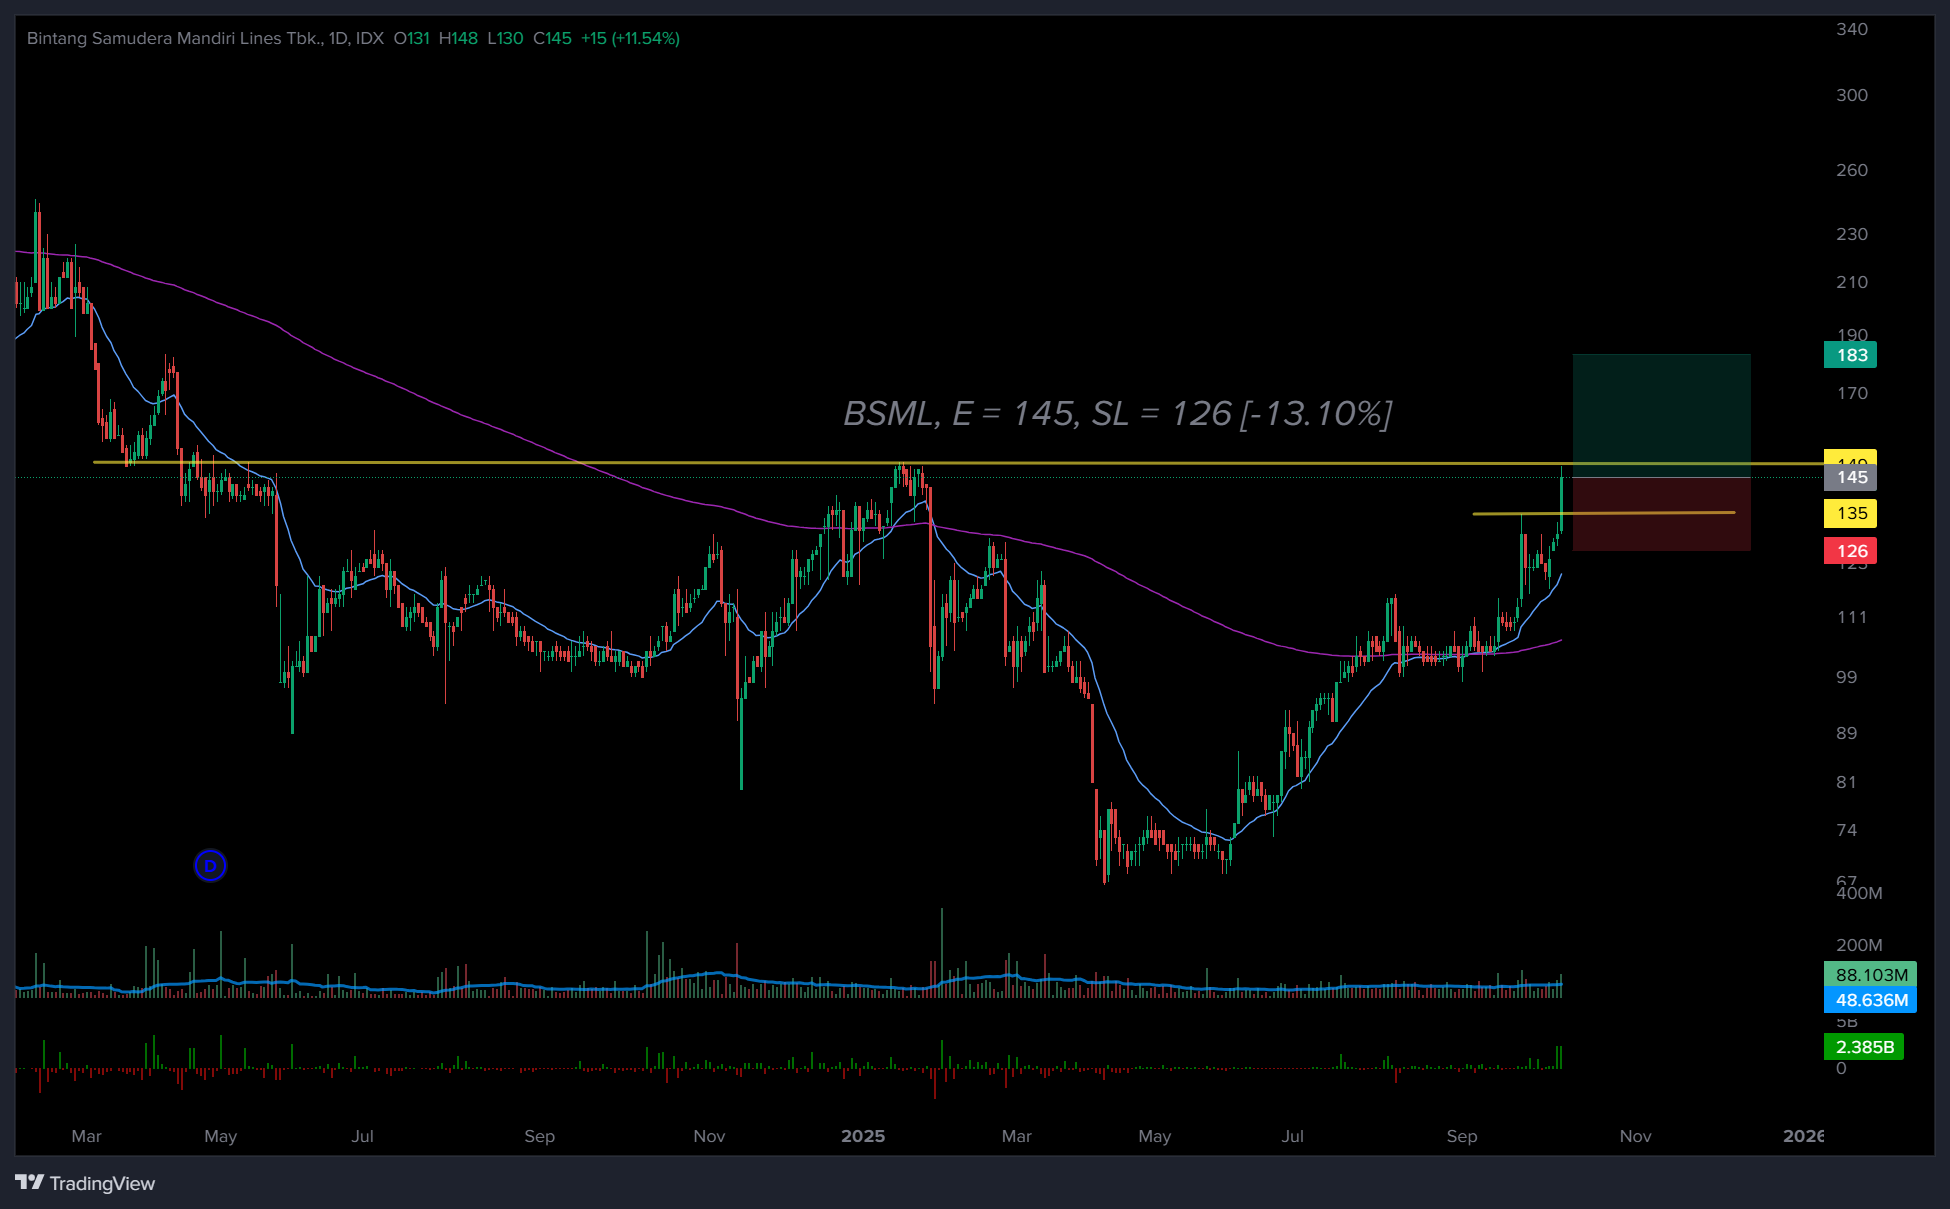1950x1209 pixels.
Task: Click the TradingView logo icon
Action: coord(29,1182)
